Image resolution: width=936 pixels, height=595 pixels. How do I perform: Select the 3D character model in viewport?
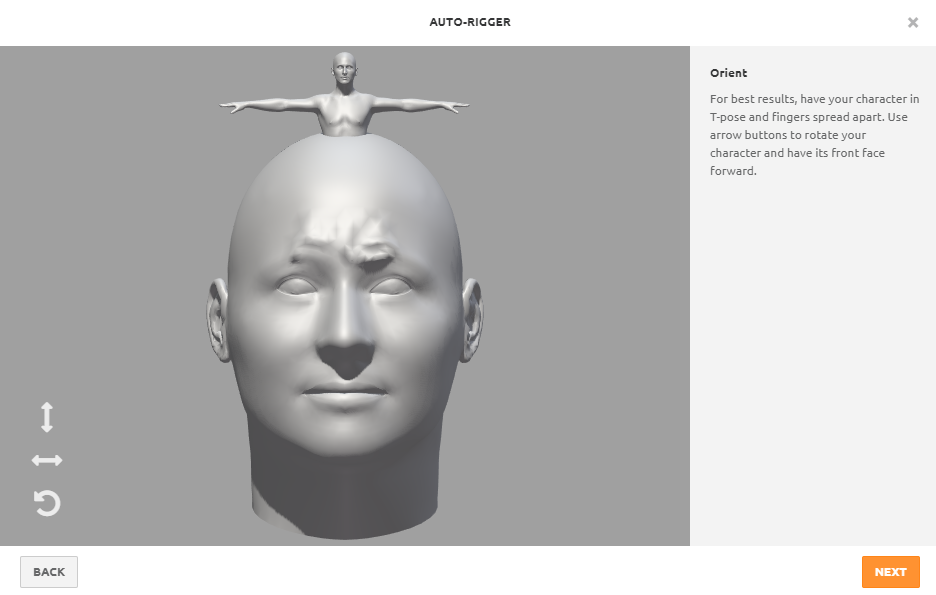[345, 295]
